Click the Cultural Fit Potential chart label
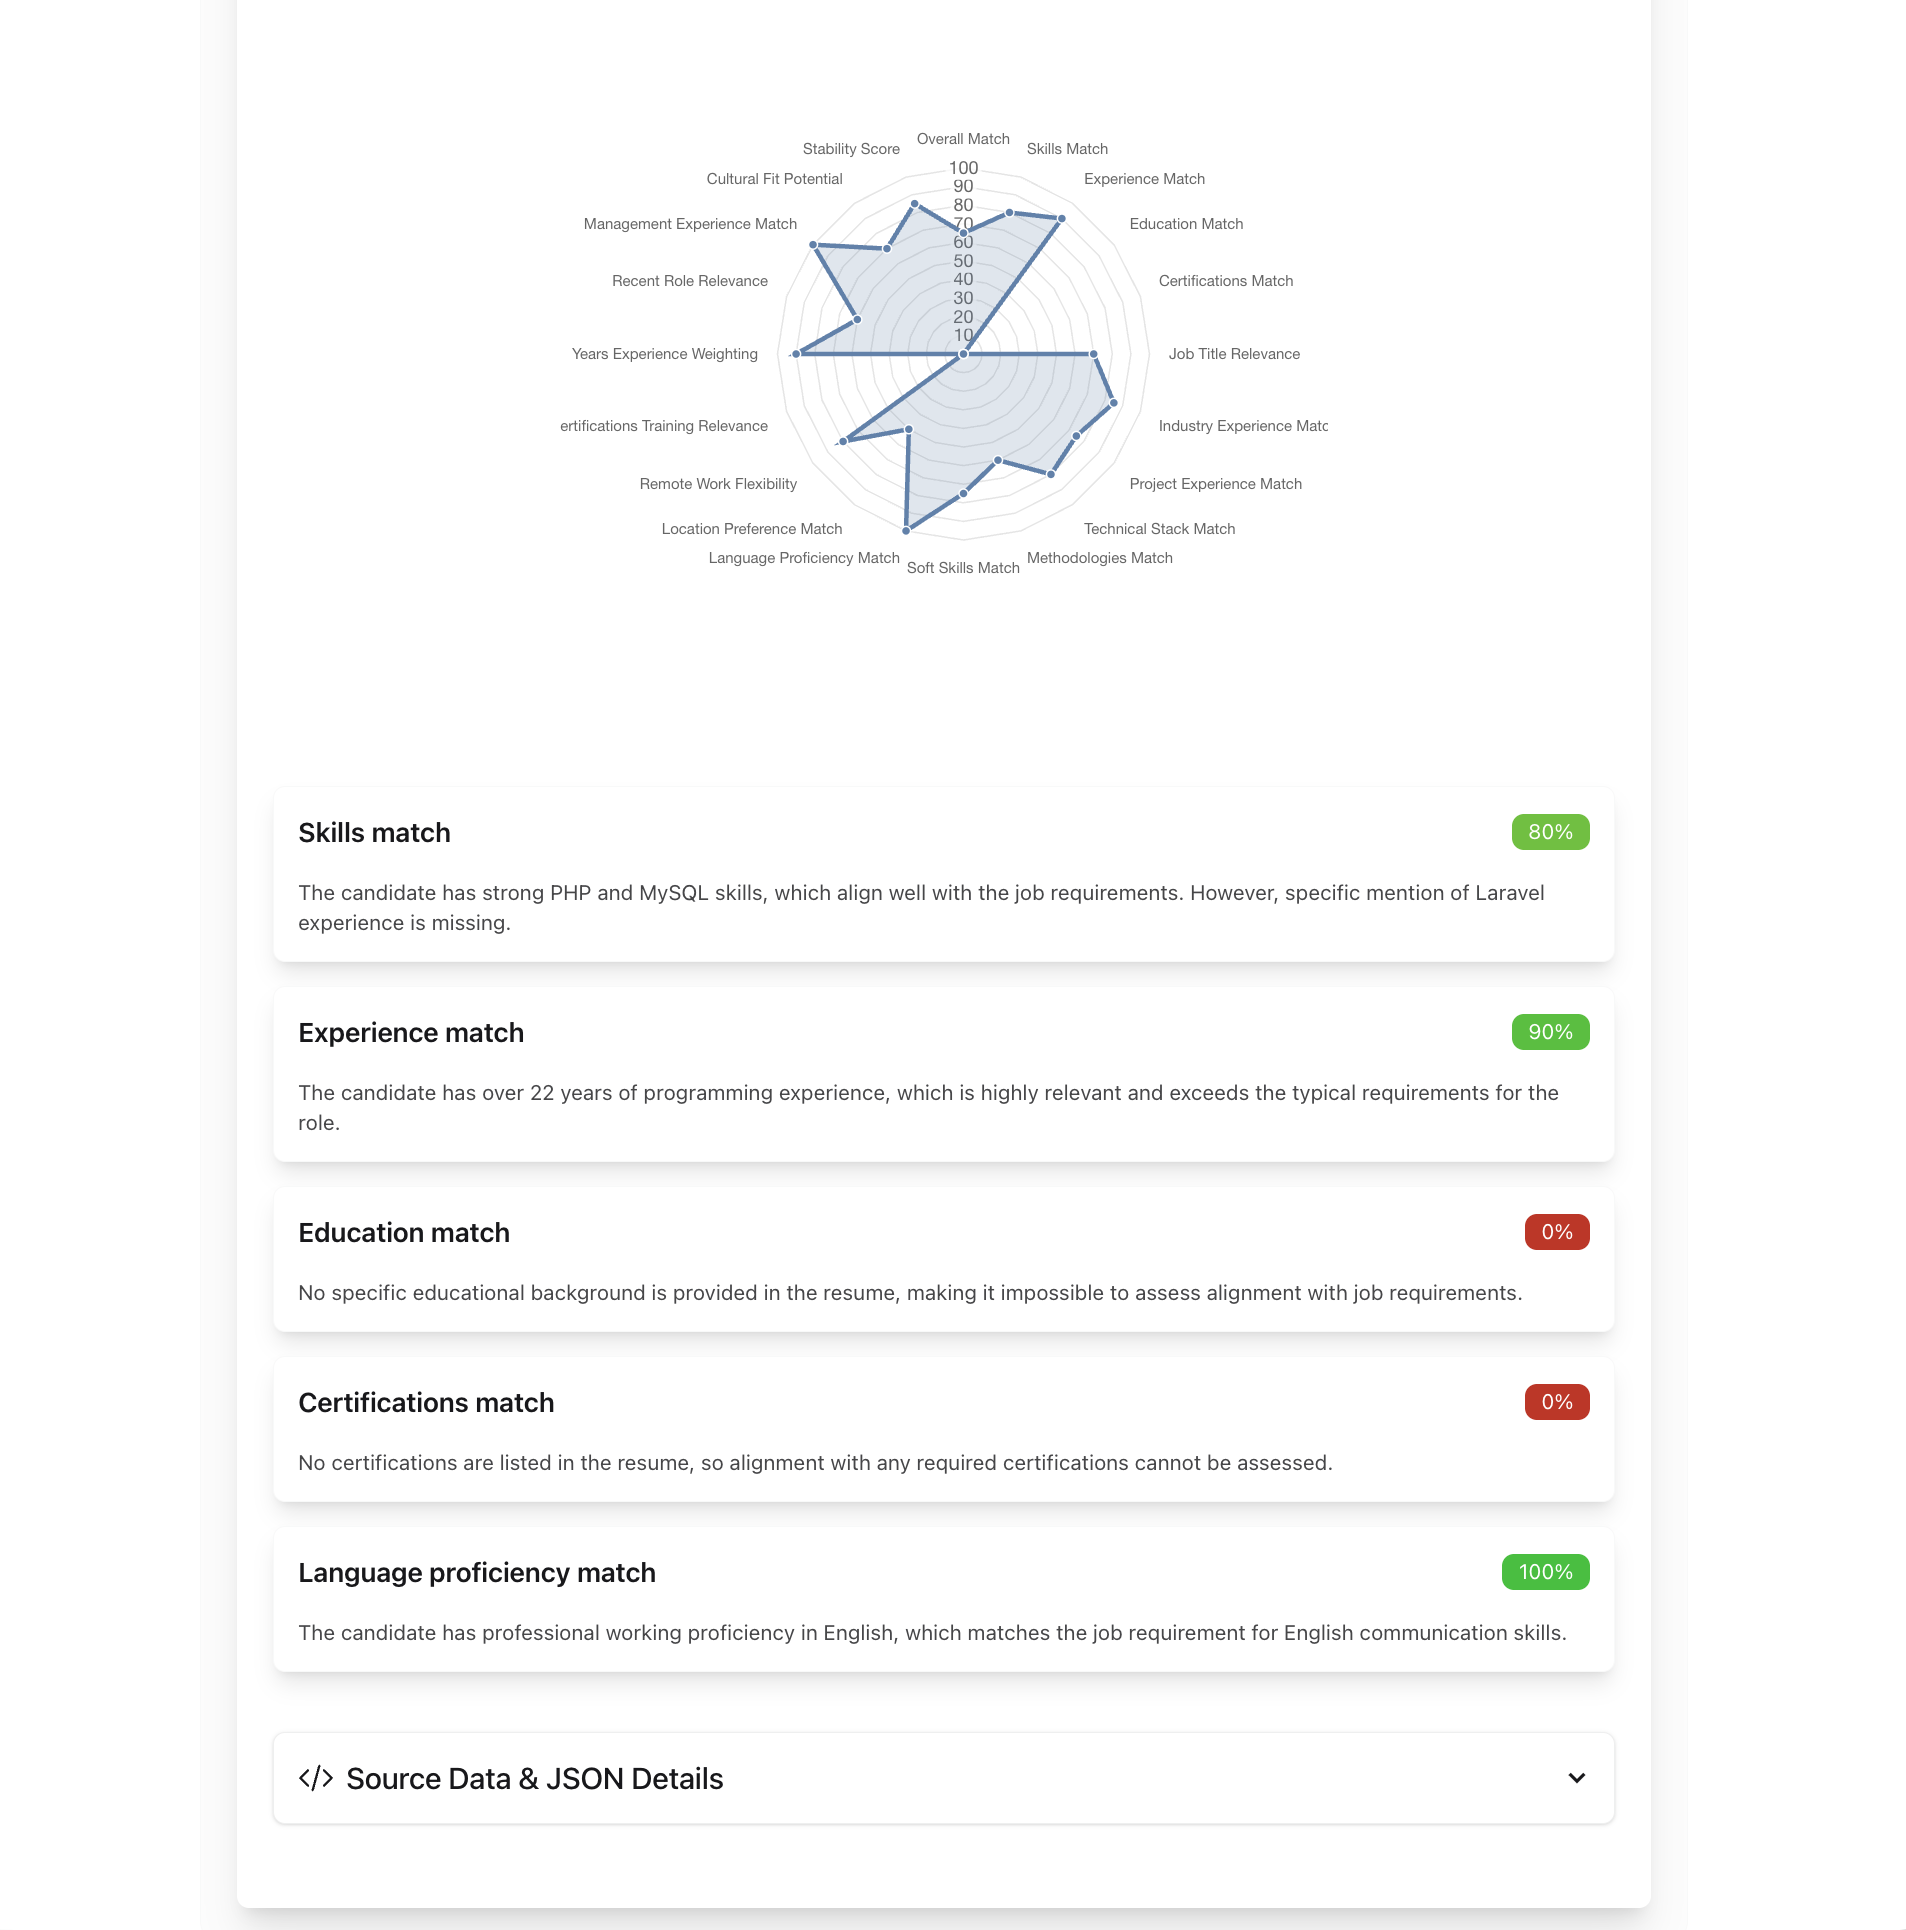 773,178
